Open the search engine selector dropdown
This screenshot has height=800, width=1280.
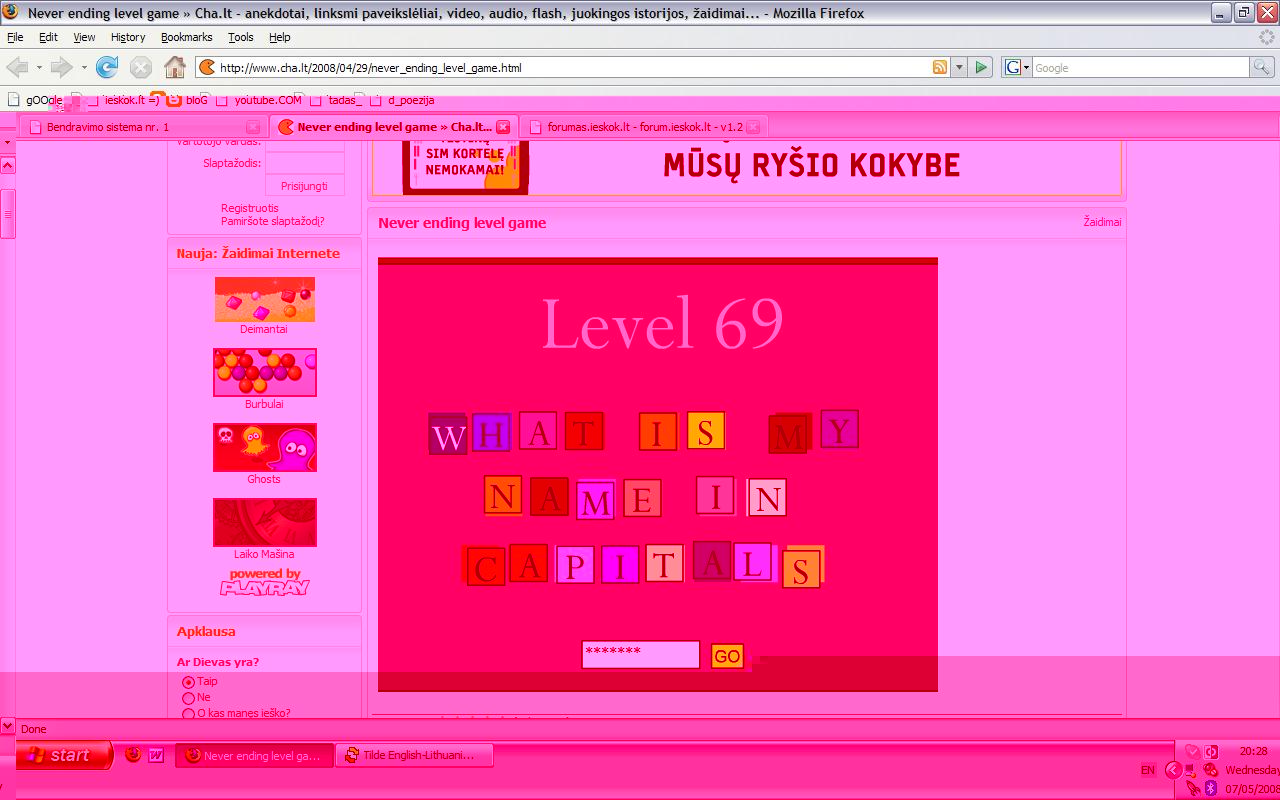click(1026, 67)
